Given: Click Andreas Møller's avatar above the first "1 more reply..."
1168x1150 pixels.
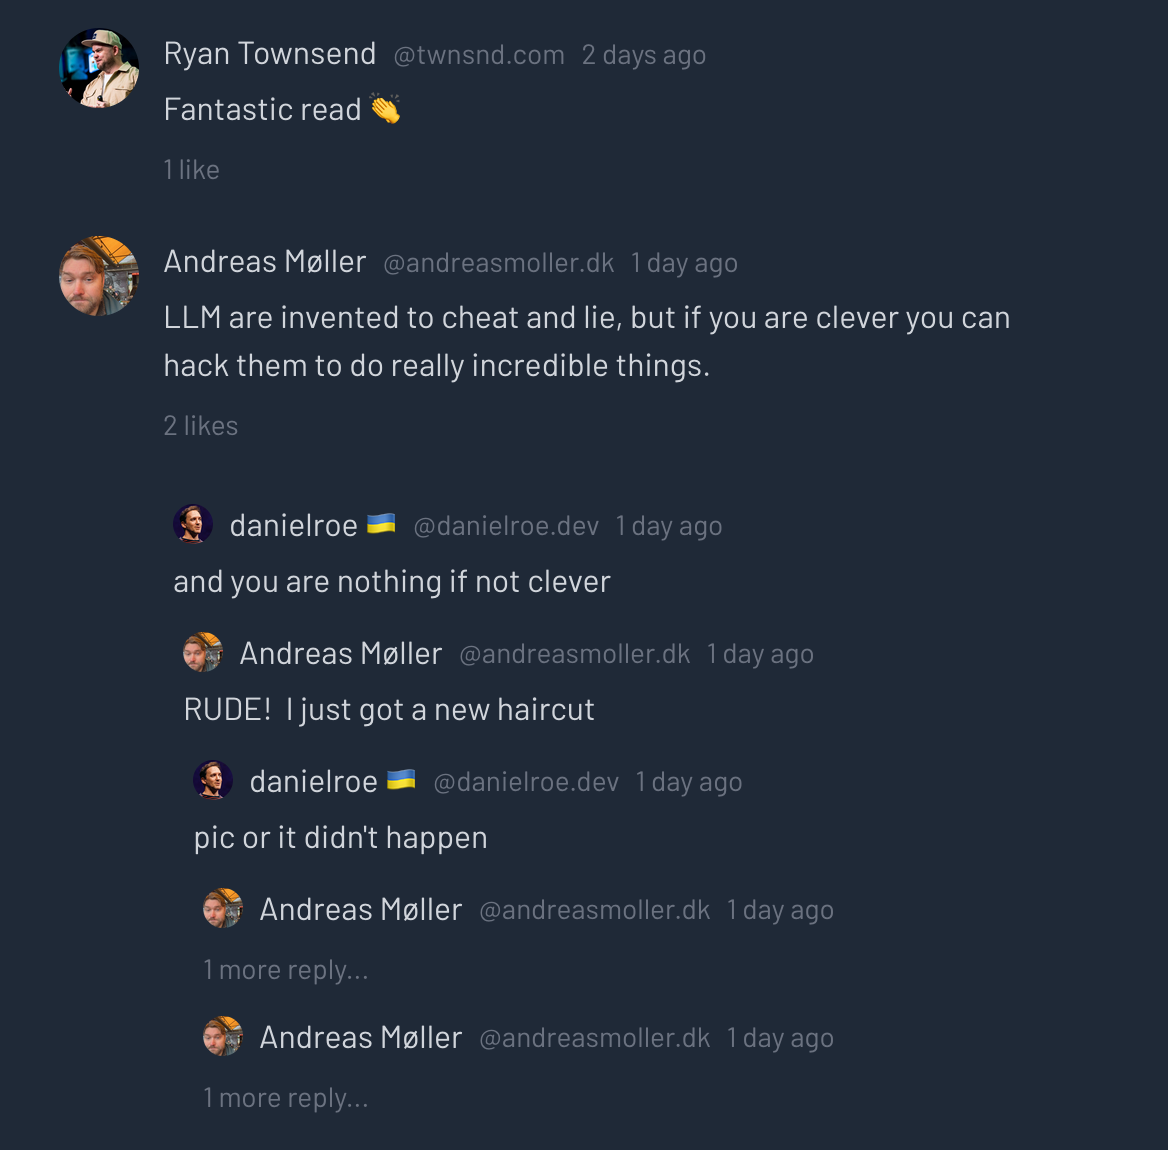Looking at the screenshot, I should click(223, 908).
